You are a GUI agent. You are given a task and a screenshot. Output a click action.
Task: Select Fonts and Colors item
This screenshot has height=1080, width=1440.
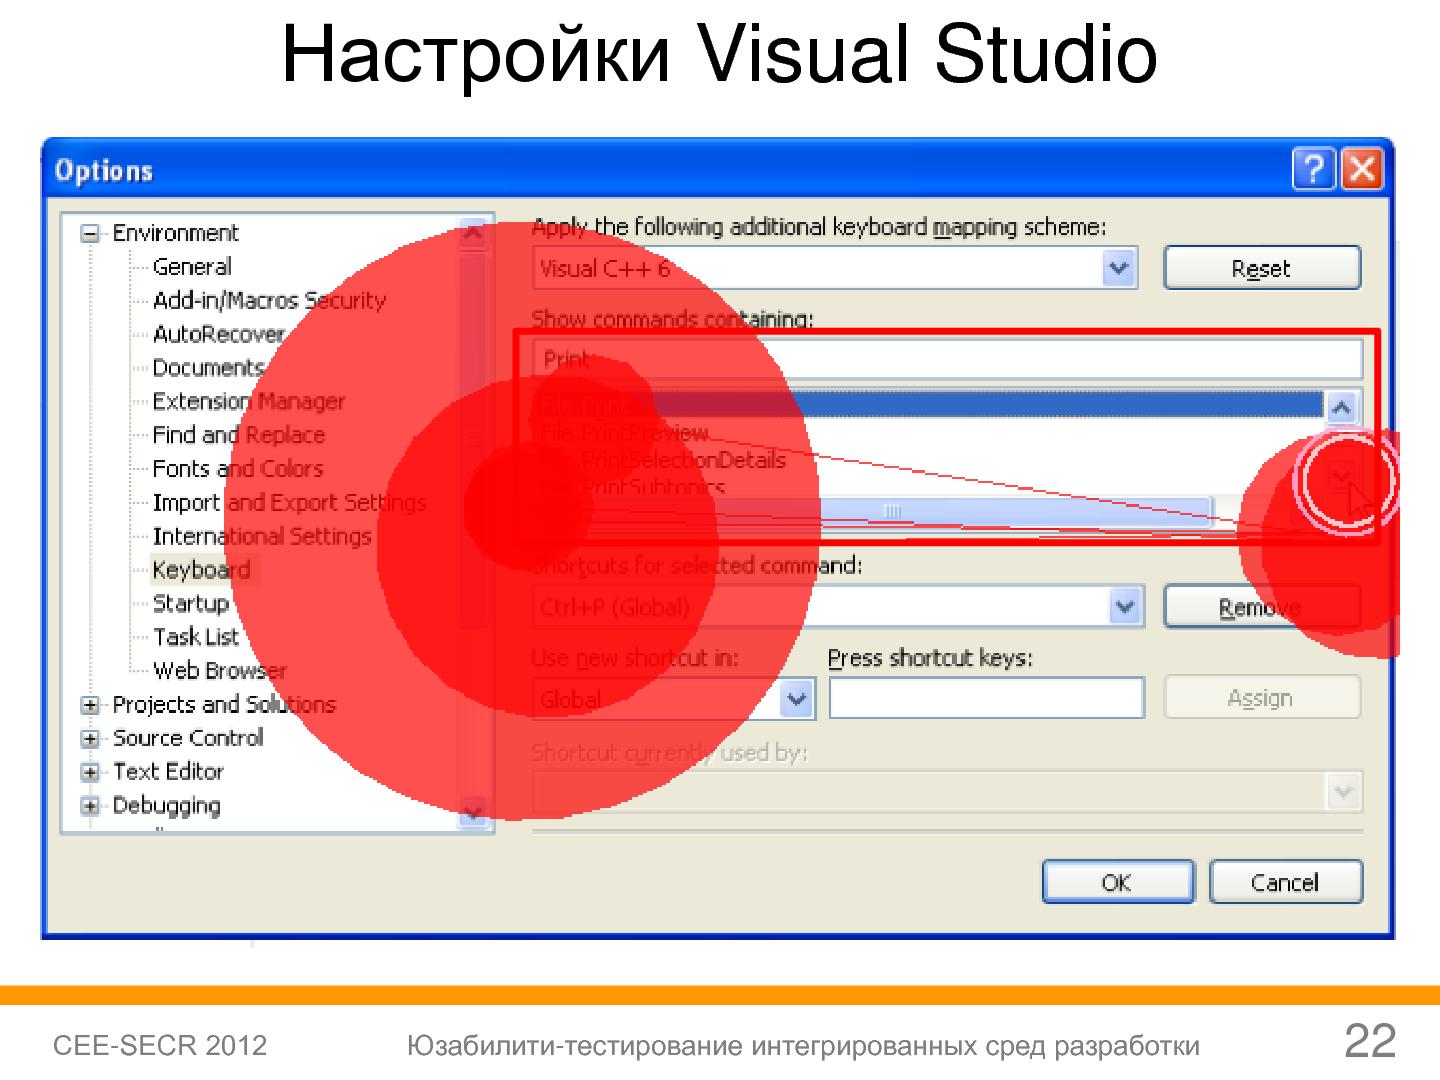[x=237, y=469]
